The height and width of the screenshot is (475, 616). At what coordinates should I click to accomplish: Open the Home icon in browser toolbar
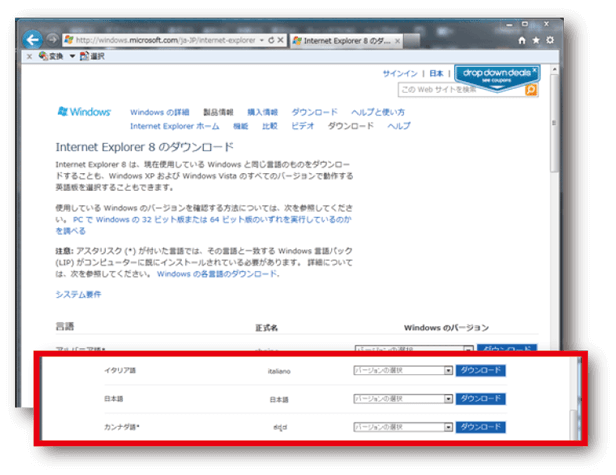pos(522,40)
